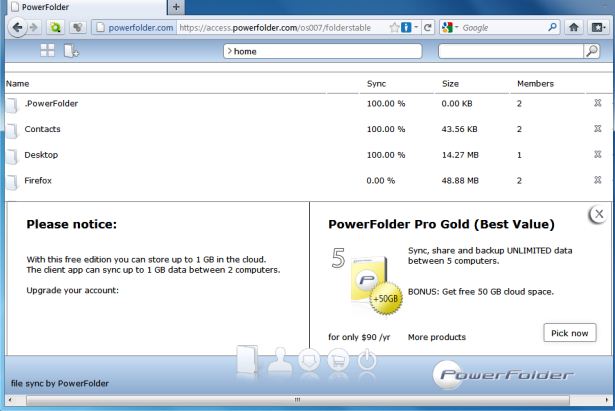Remove the Firefox folder with its X
This screenshot has width=615, height=411.
[597, 180]
